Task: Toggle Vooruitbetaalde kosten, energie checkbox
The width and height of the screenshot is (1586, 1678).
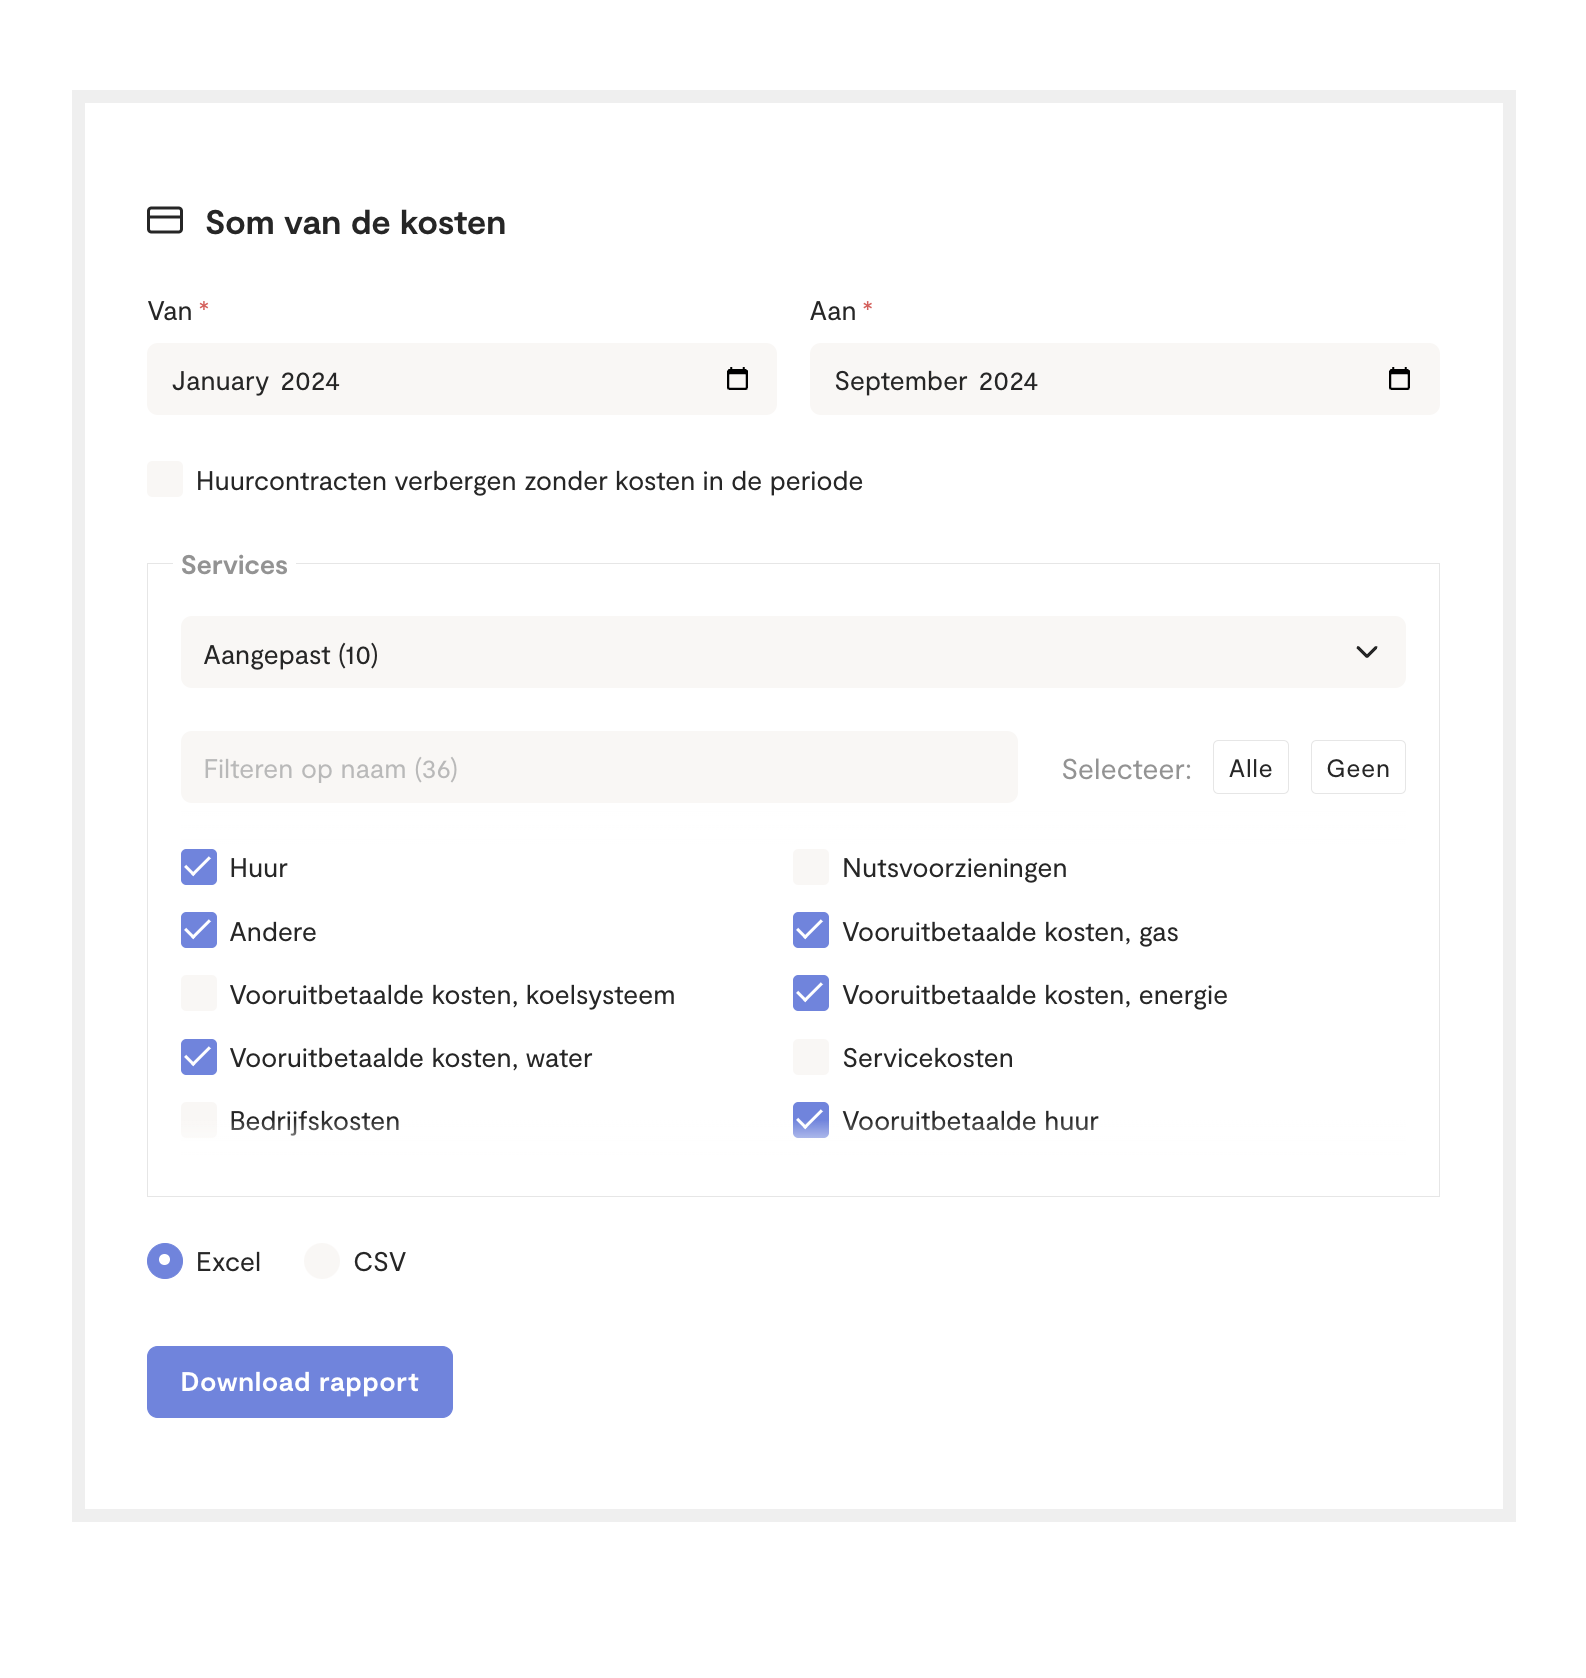Action: point(811,993)
